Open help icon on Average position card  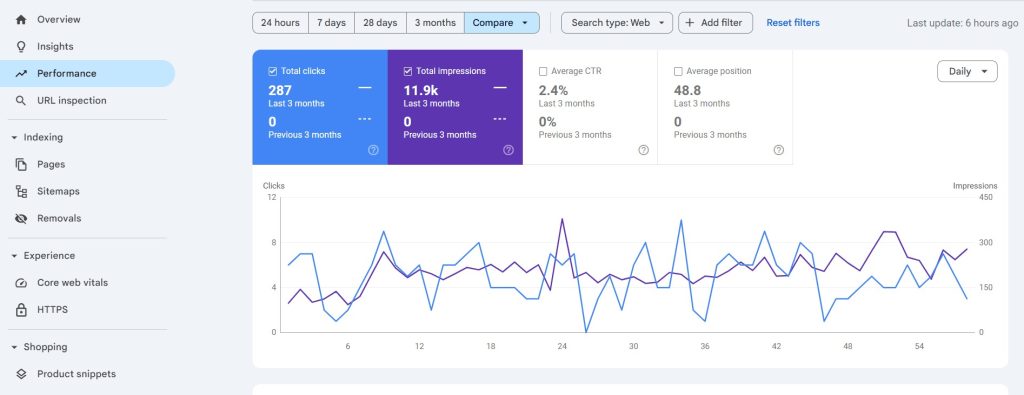778,150
